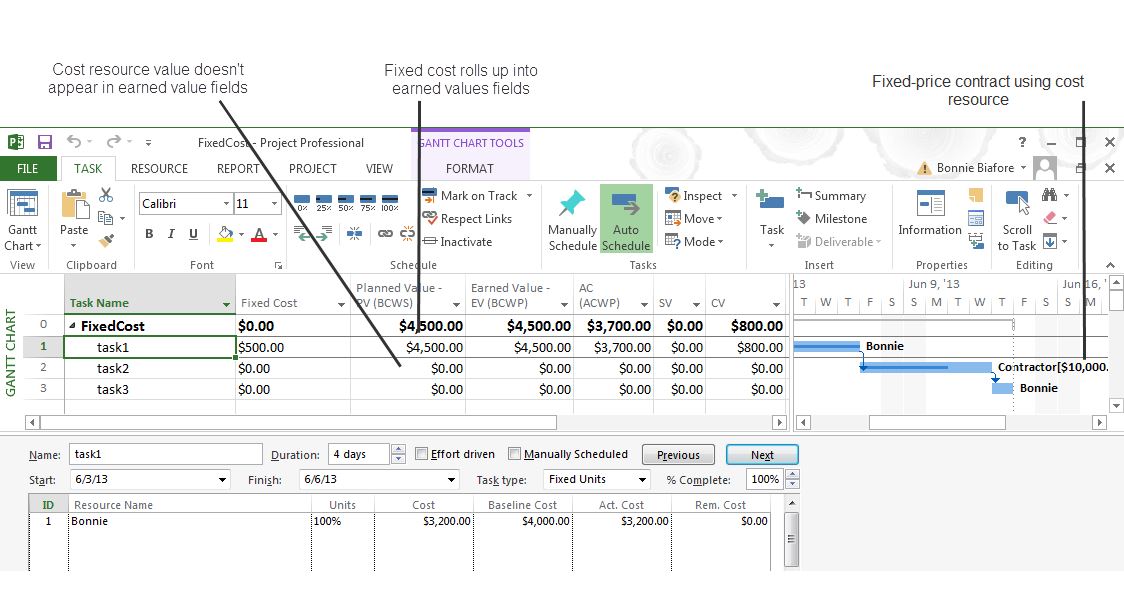The image size is (1124, 592).
Task: Pick the yellow background color swatch
Action: (225, 234)
